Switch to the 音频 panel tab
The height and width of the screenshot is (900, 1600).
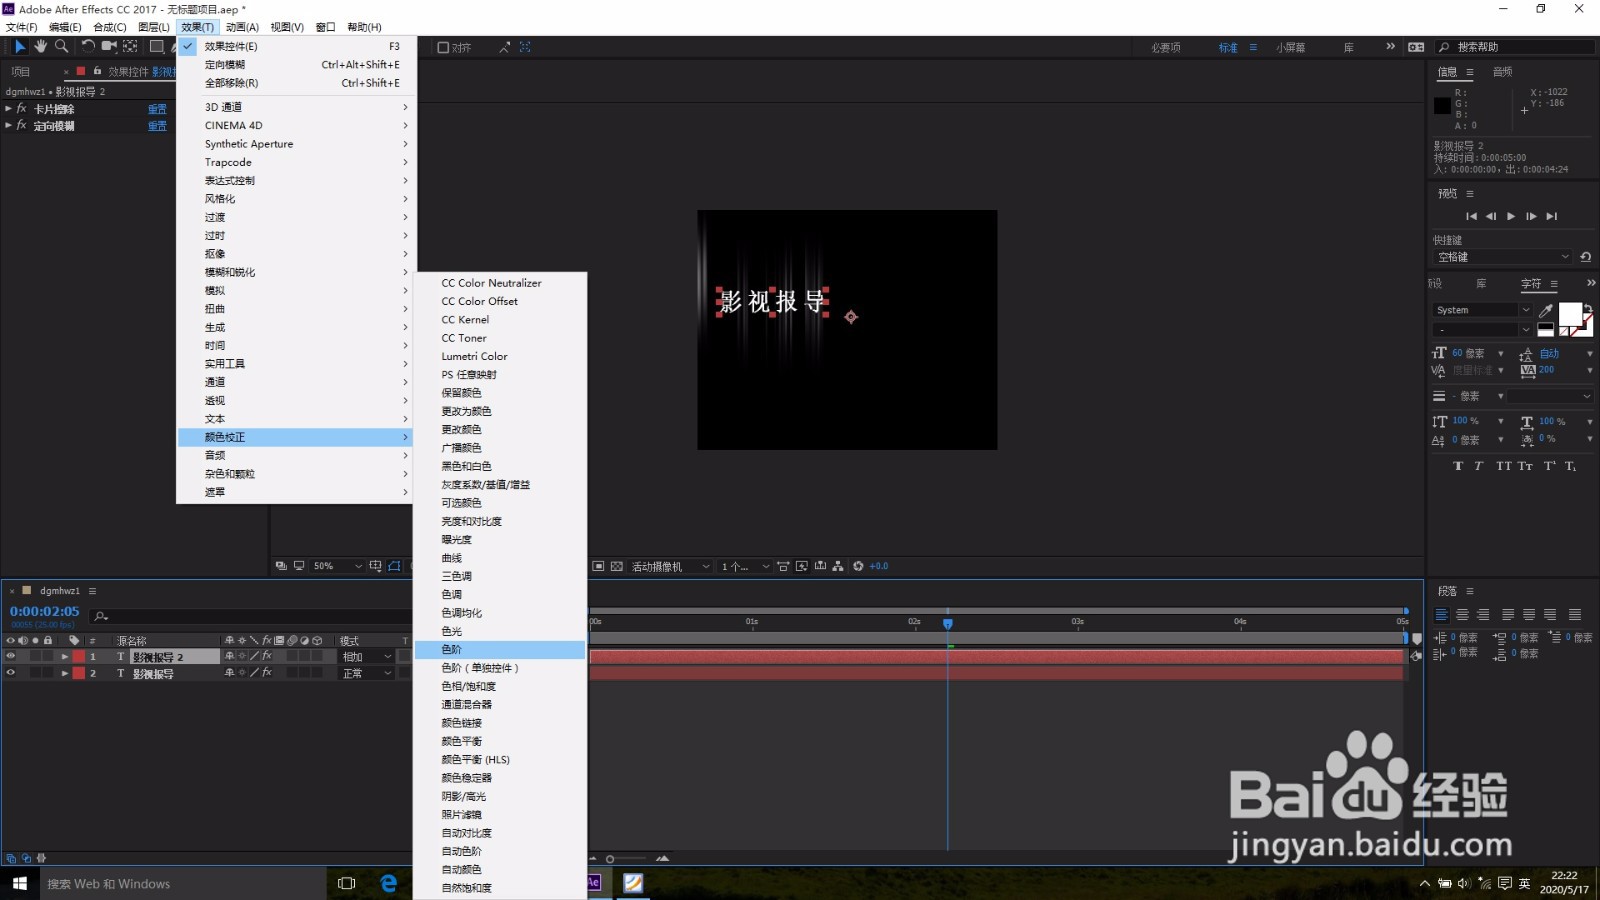click(x=1502, y=72)
